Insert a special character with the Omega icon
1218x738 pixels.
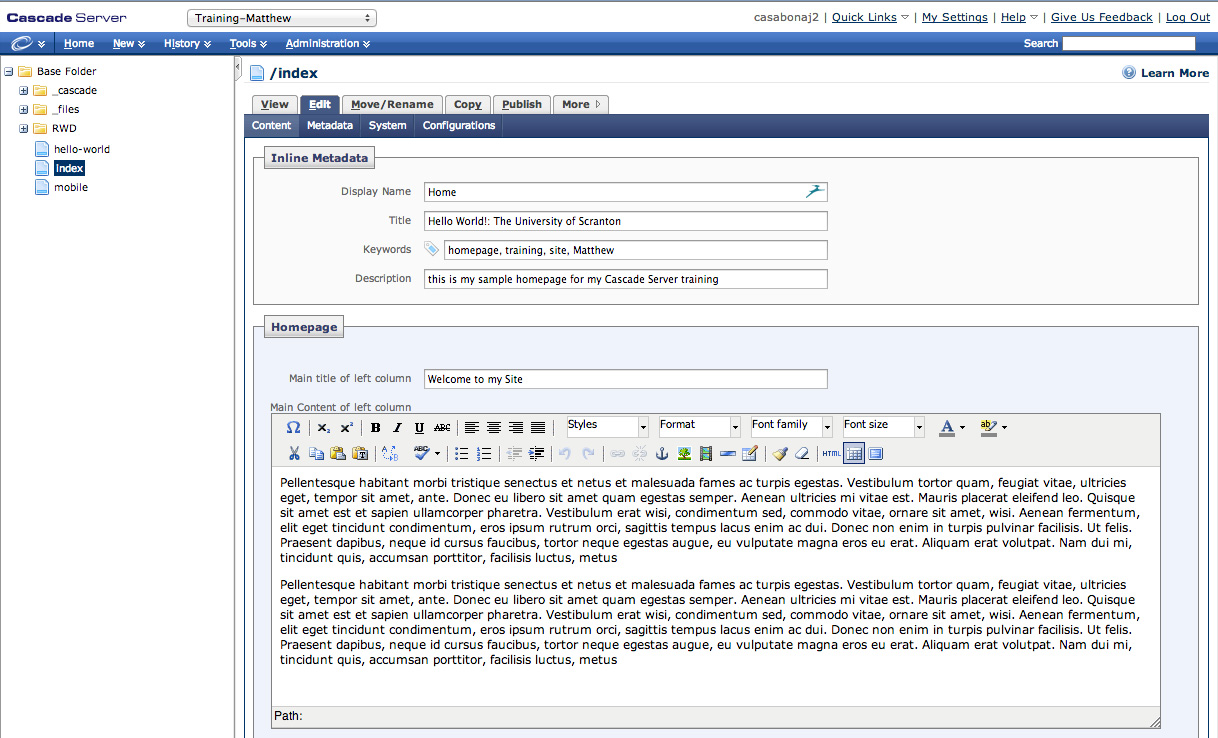point(293,427)
